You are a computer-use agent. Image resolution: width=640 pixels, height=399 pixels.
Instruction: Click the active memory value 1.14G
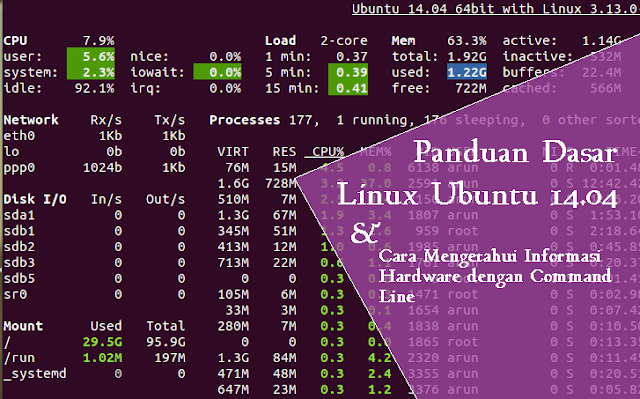click(602, 41)
